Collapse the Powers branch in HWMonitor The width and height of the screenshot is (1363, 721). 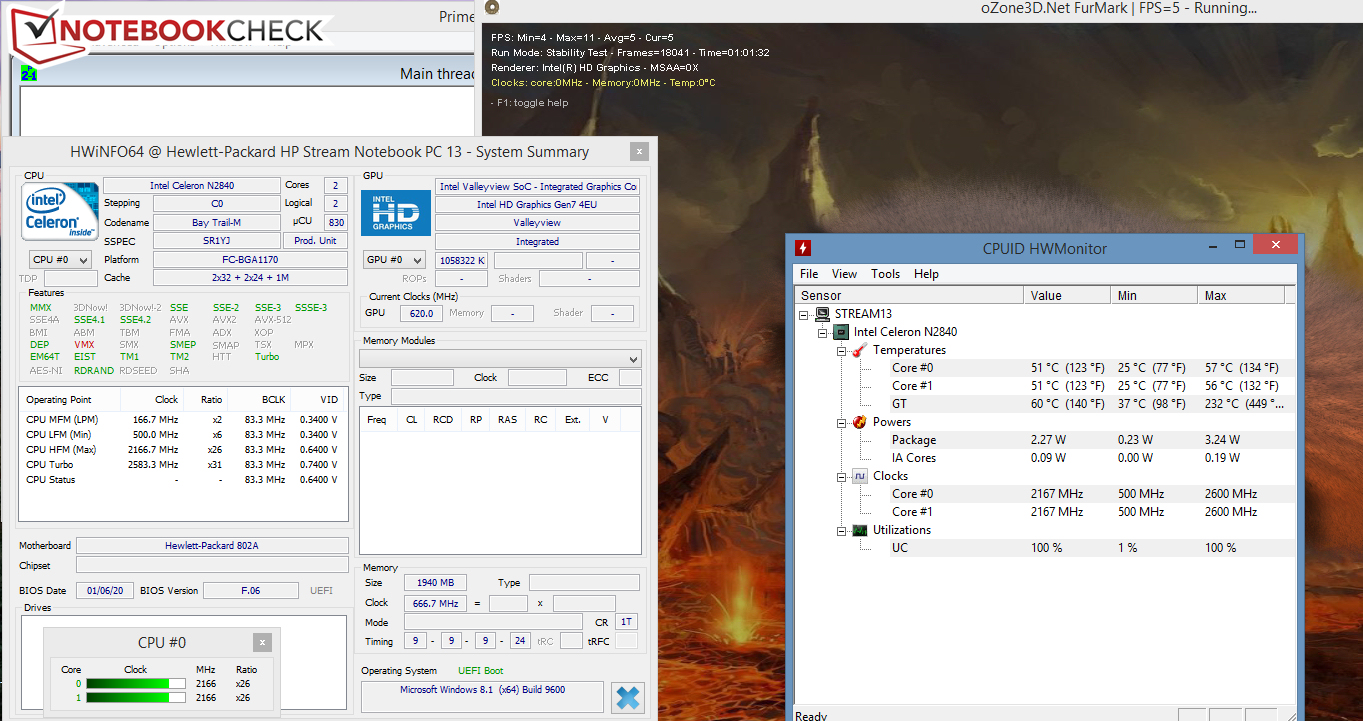click(842, 422)
